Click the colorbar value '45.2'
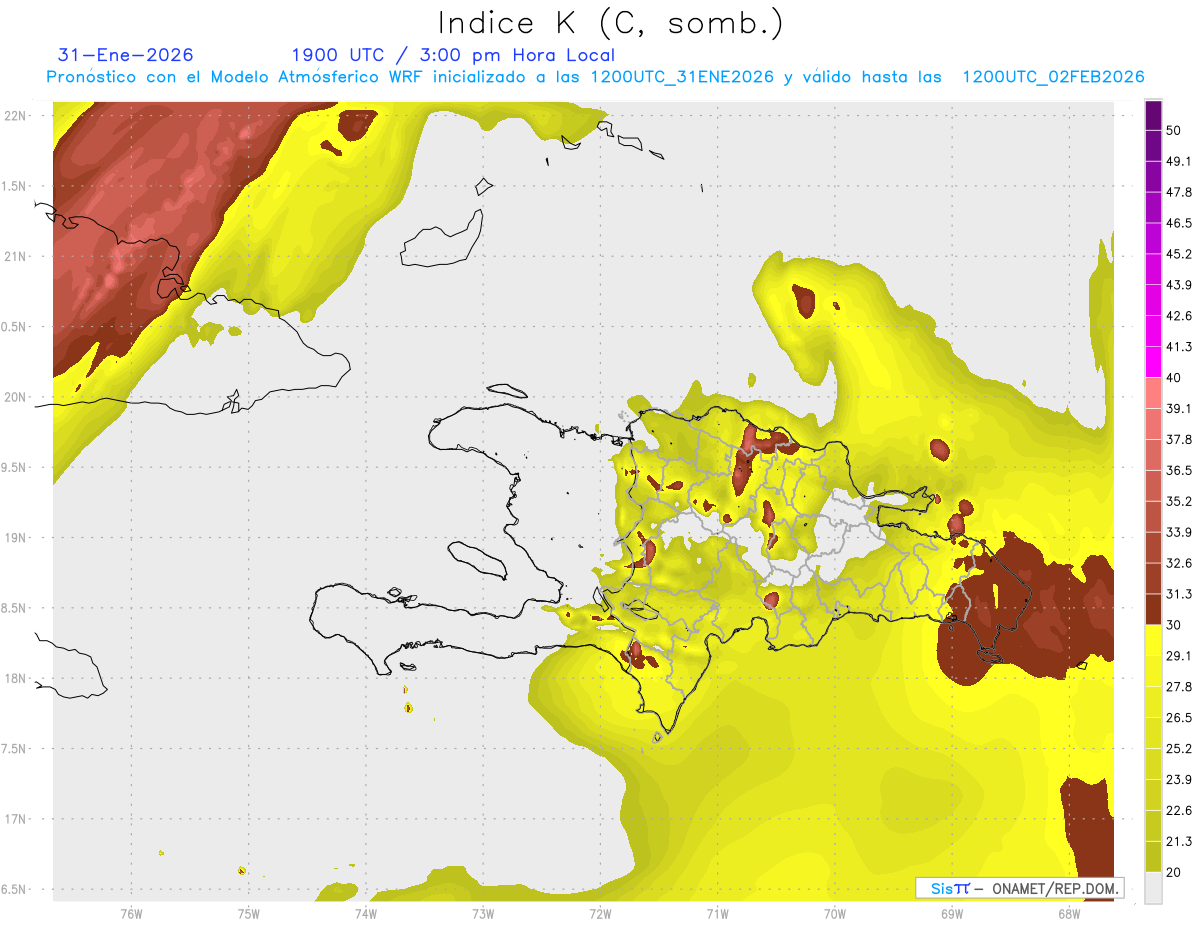 click(x=1179, y=254)
